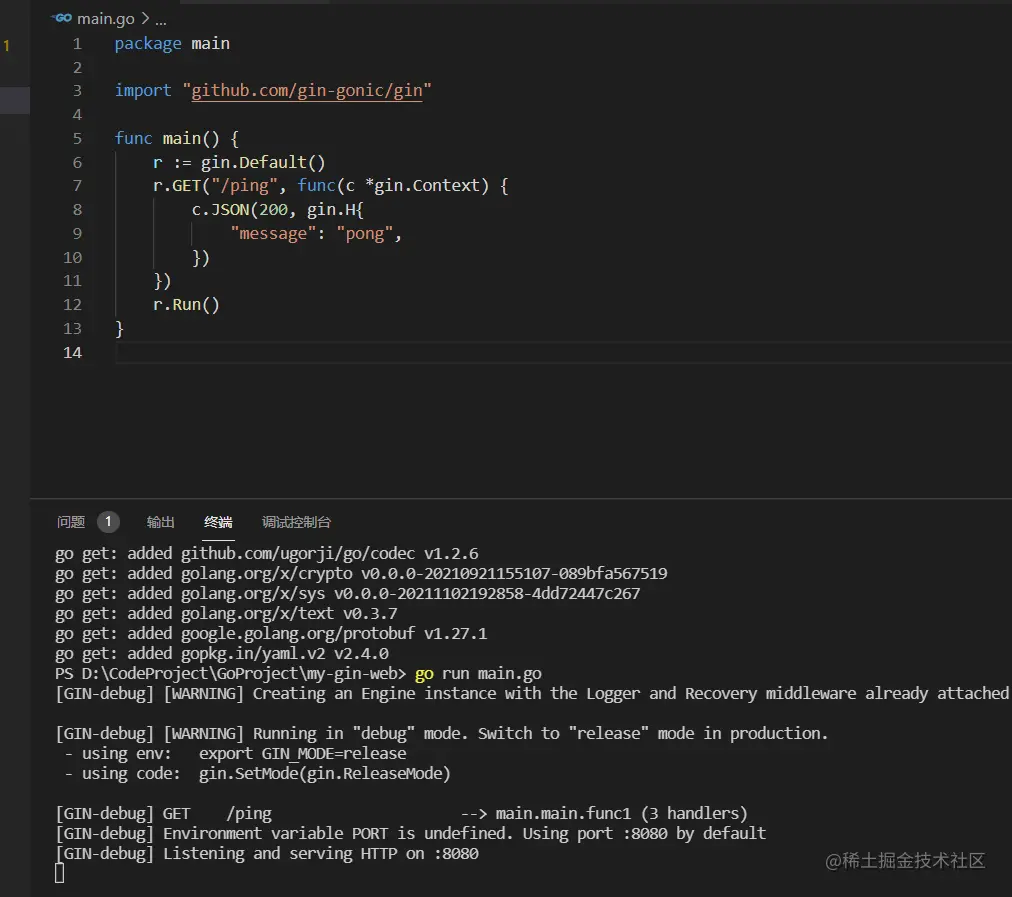The image size is (1012, 897).
Task: Click the go run main.go command in terminal
Action: pyautogui.click(x=478, y=674)
